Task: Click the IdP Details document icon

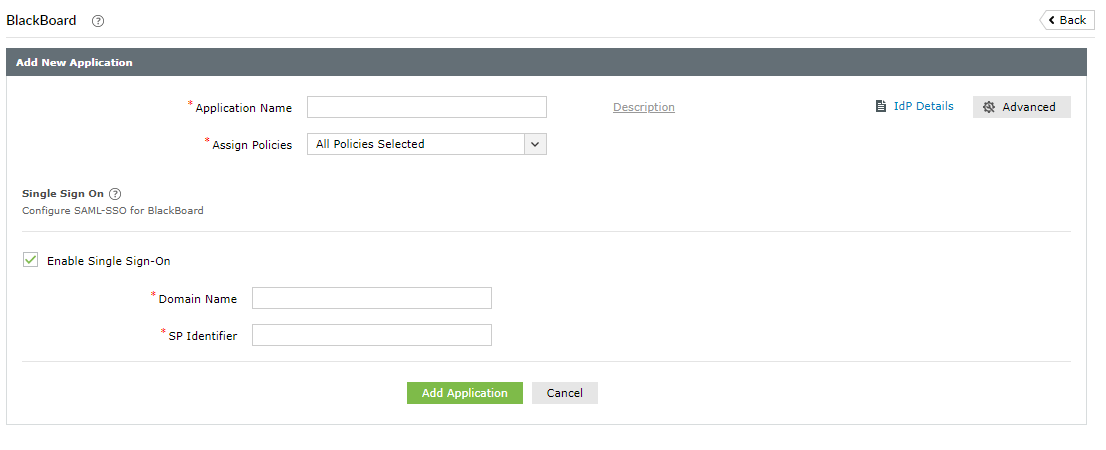Action: [x=881, y=106]
